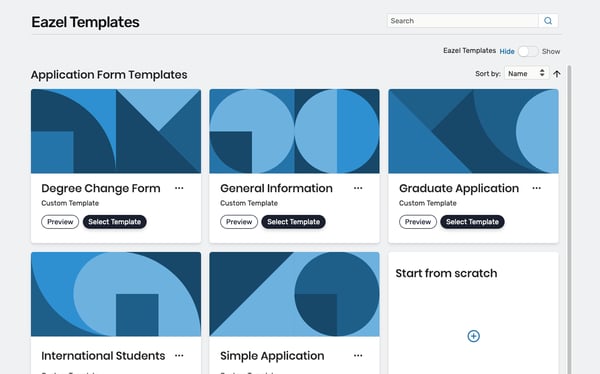600x374 pixels.
Task: Click the plus icon to start from scratch
Action: 473,336
